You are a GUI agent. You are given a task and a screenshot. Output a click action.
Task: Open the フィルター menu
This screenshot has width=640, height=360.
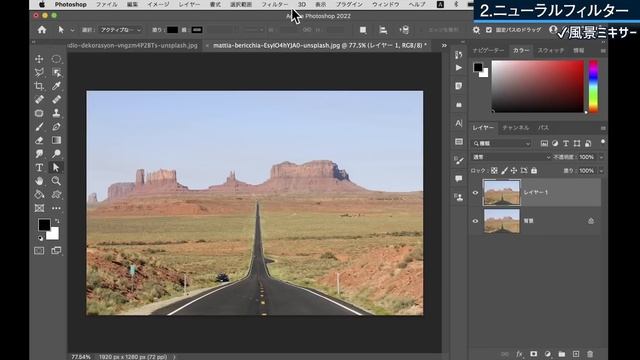[275, 4]
